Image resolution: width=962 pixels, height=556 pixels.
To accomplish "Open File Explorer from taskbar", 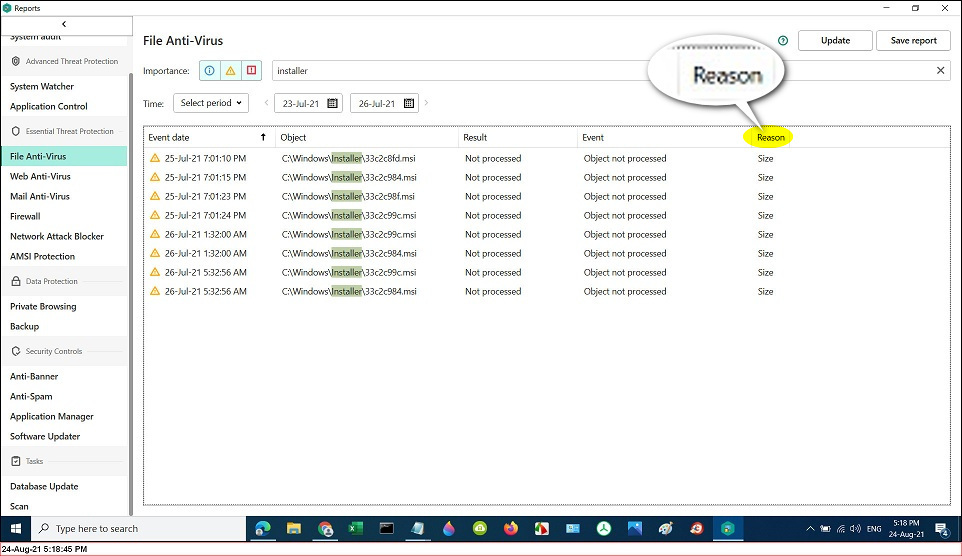I will pos(294,528).
